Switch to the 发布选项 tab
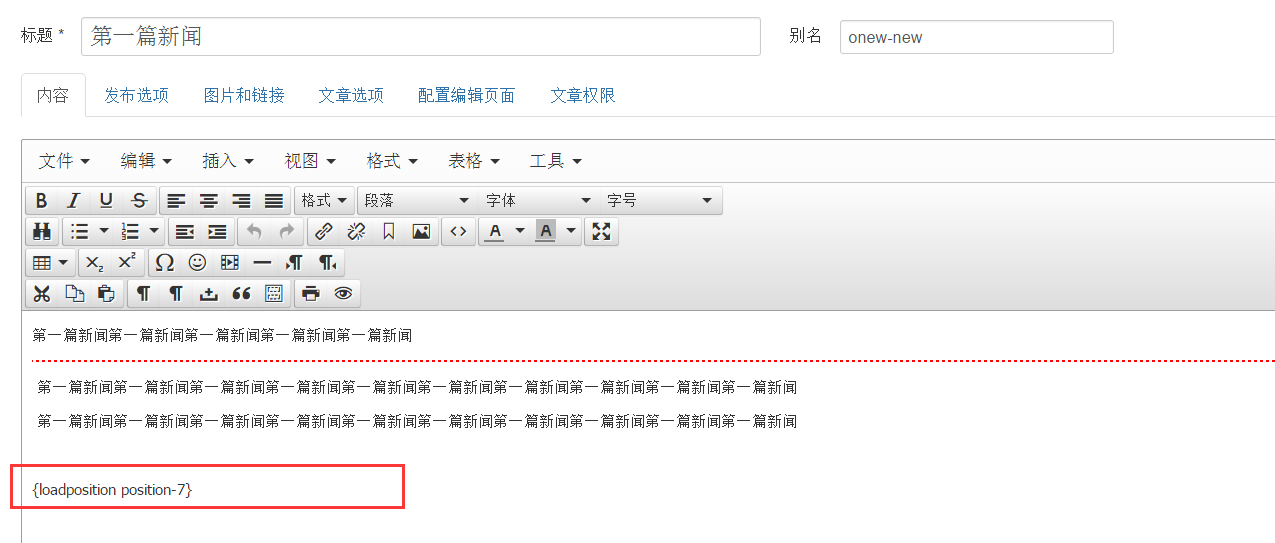Screen dimensions: 1275x543 (136, 95)
